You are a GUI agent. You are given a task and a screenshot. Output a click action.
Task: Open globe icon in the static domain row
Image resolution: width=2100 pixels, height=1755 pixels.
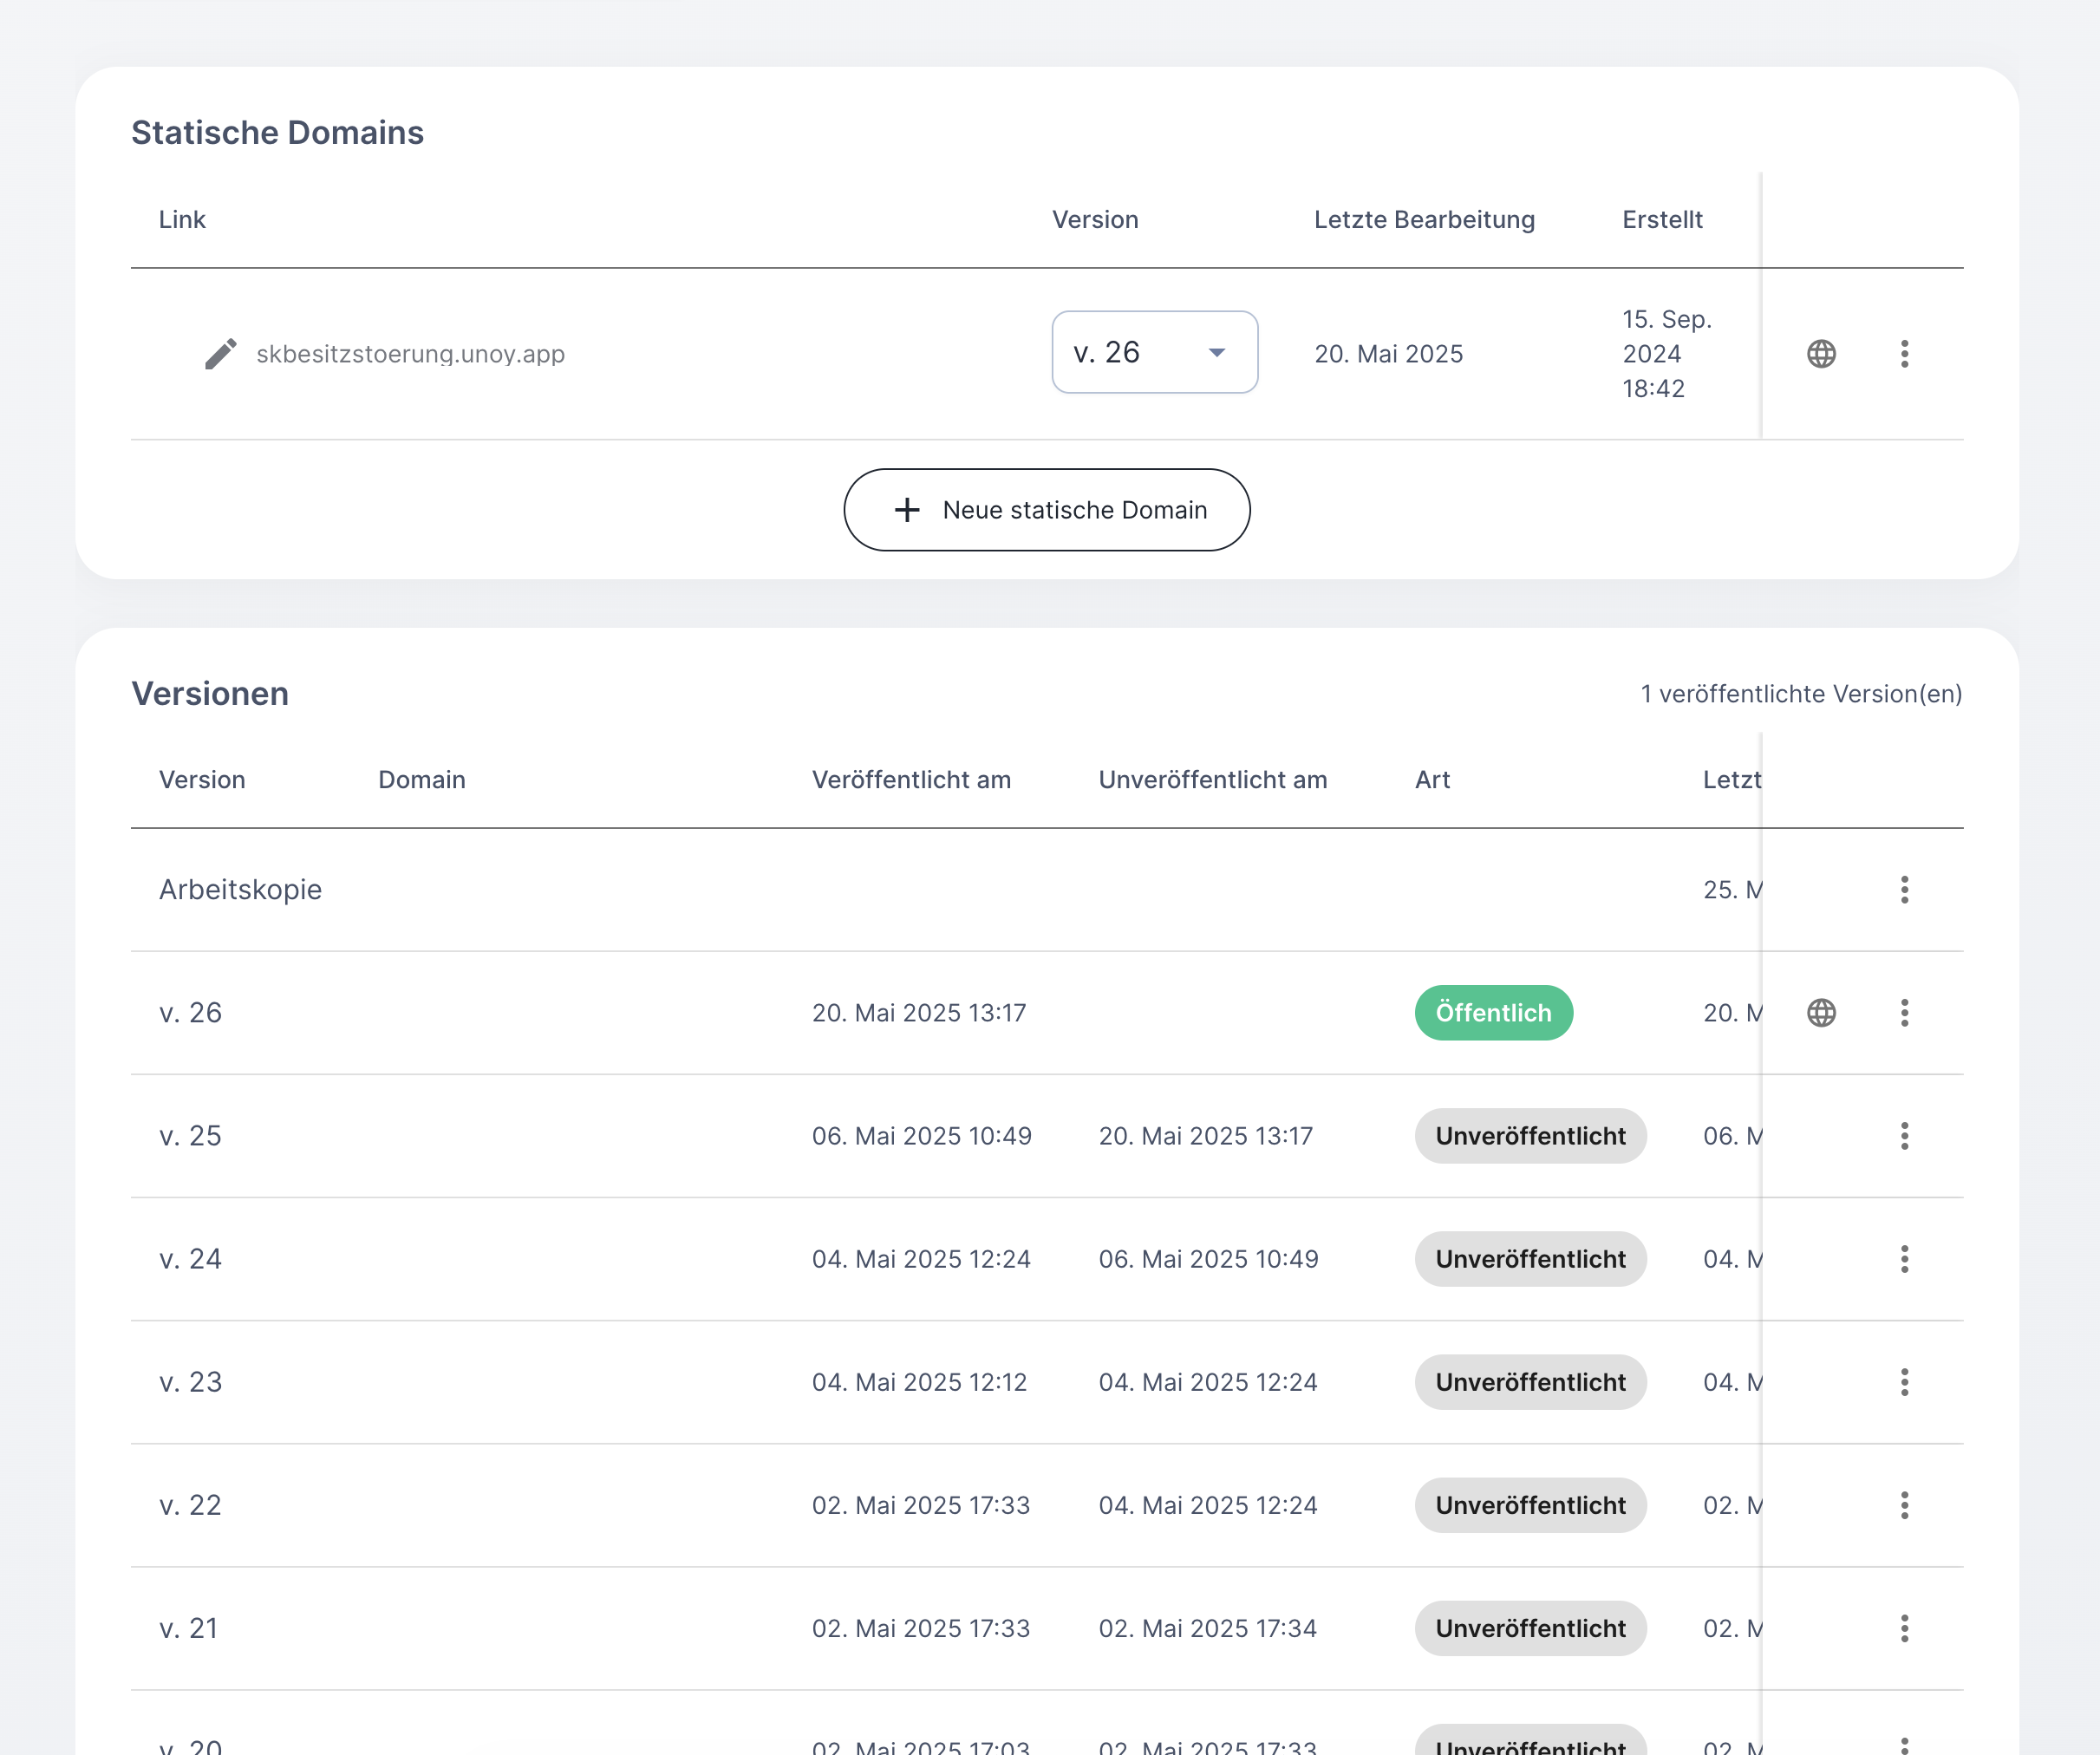(1821, 354)
